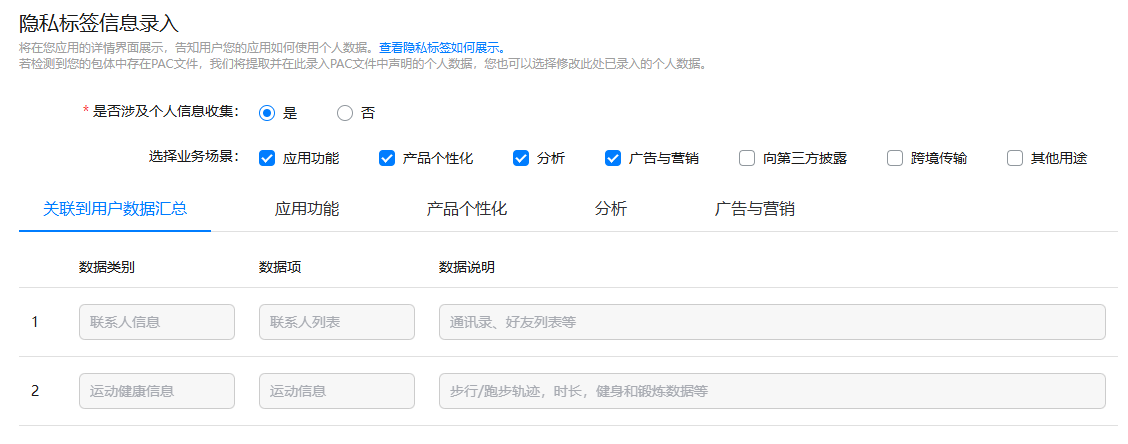This screenshot has width=1128, height=444.
Task: Uncheck the 应用功能 checkbox
Action: [267, 158]
